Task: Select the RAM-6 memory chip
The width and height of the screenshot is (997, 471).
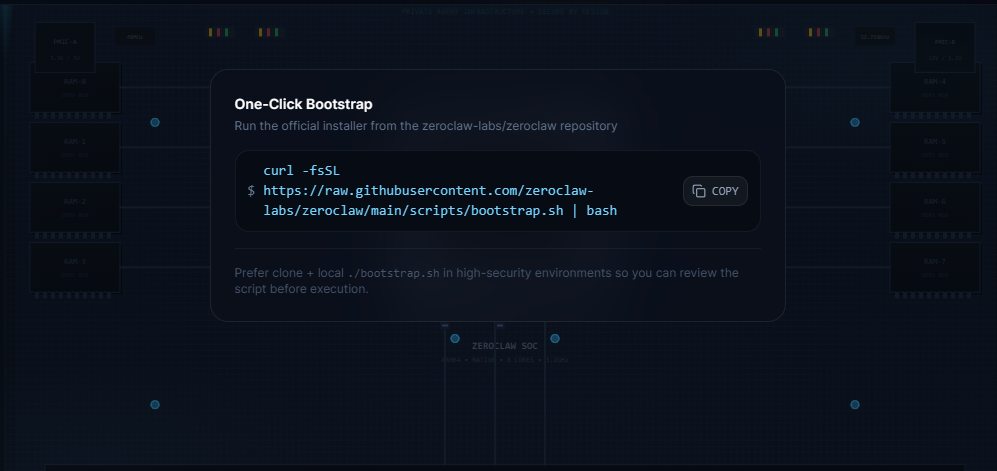Action: pos(935,207)
